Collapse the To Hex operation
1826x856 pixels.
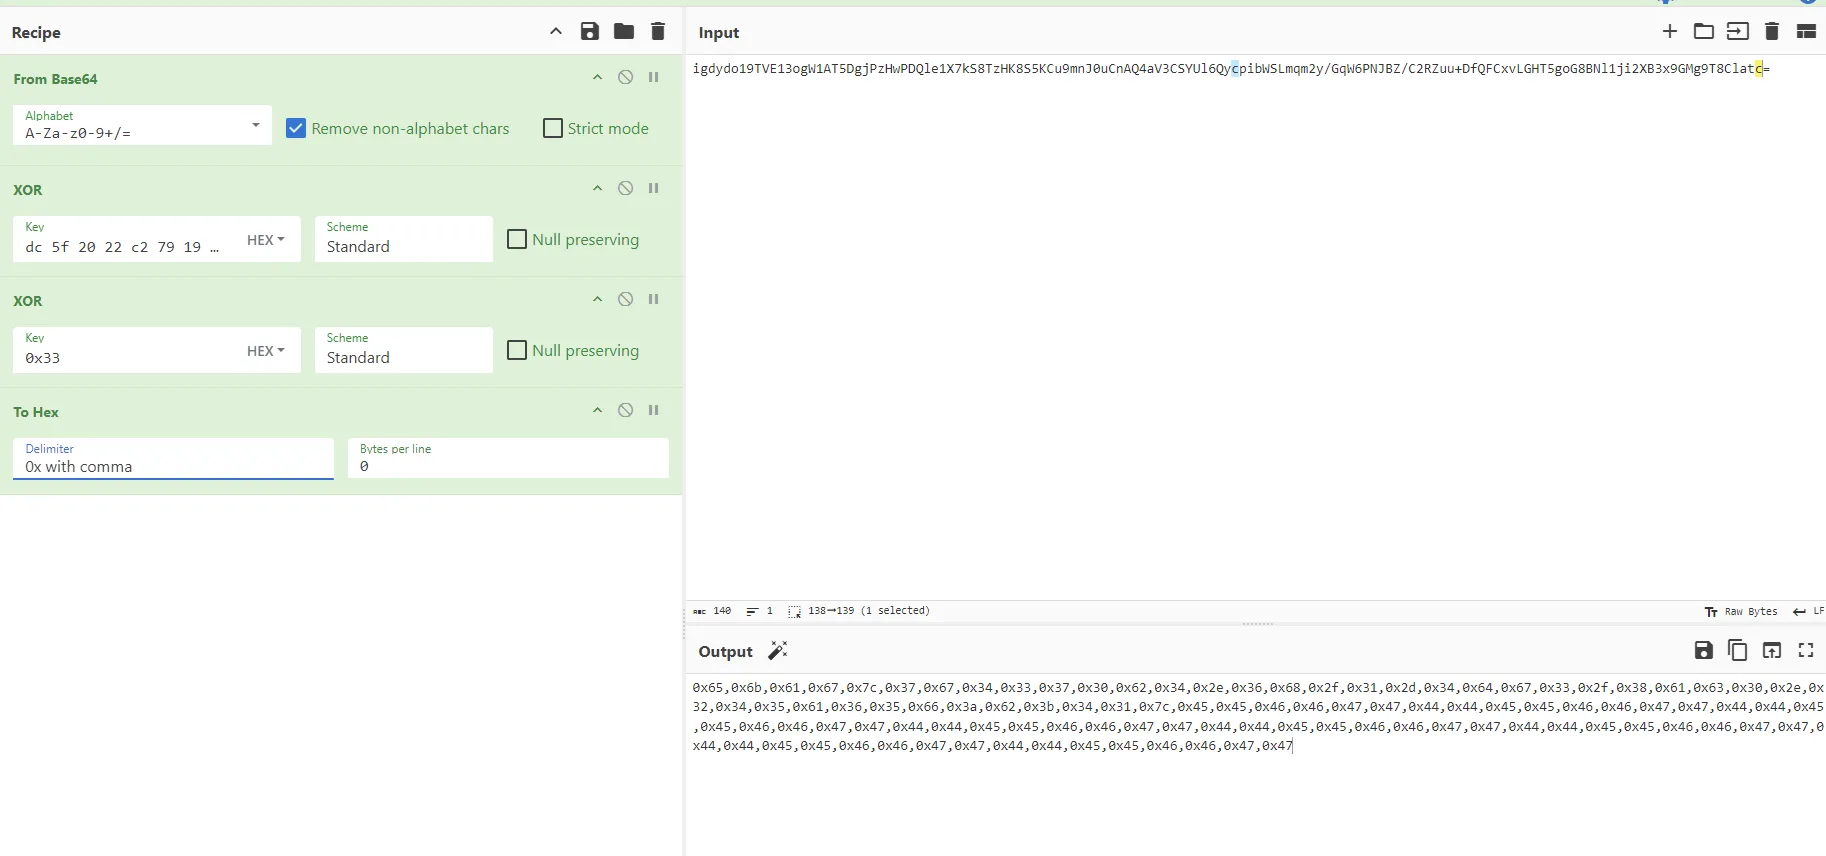tap(597, 411)
